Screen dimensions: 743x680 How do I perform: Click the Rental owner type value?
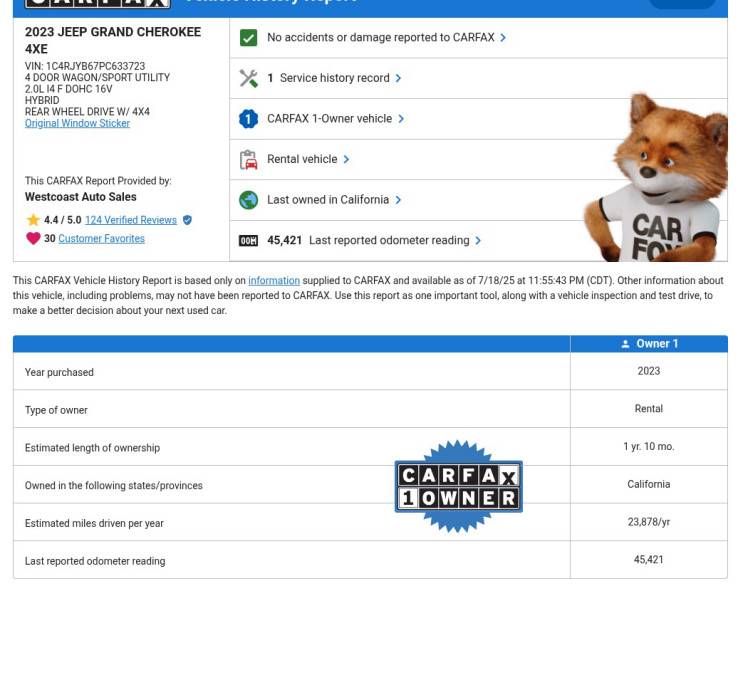point(649,409)
